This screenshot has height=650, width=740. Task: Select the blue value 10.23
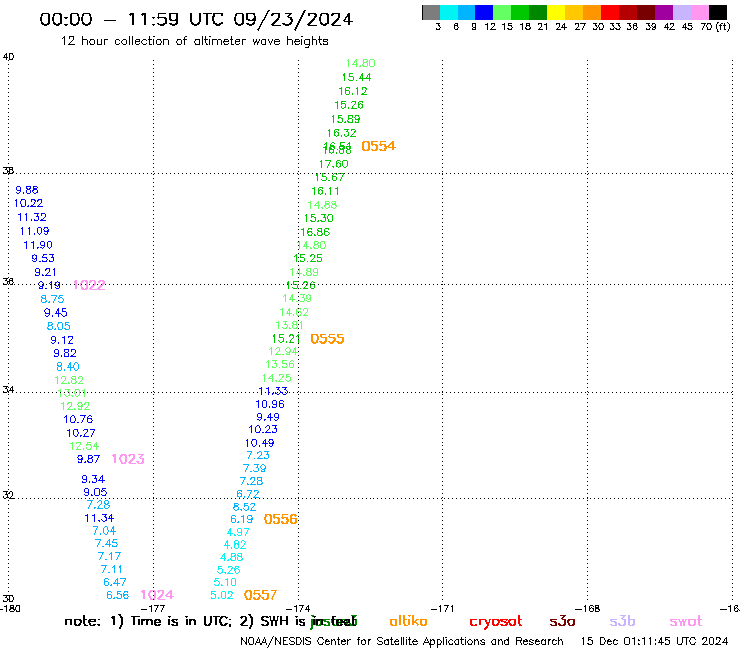(x=263, y=430)
